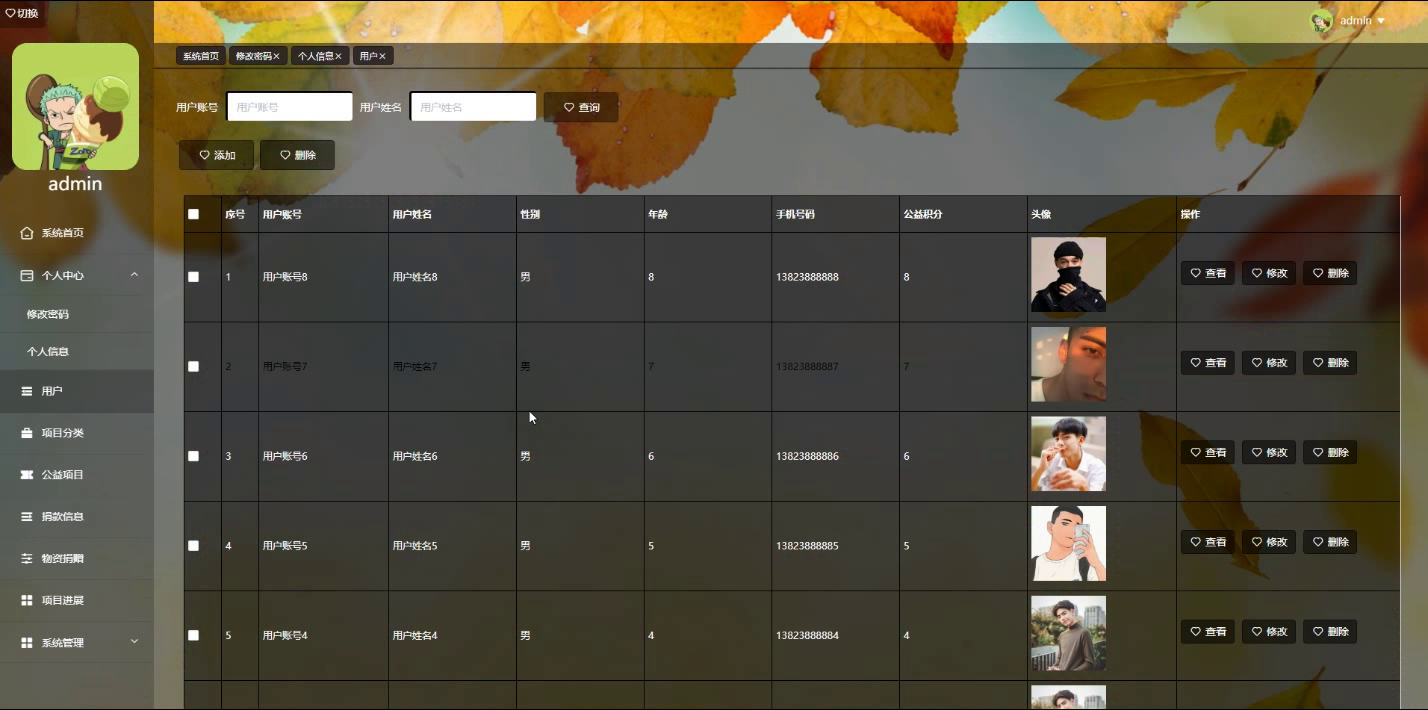Open 公益项目 in the sidebar menu
This screenshot has width=1428, height=710.
(x=77, y=475)
